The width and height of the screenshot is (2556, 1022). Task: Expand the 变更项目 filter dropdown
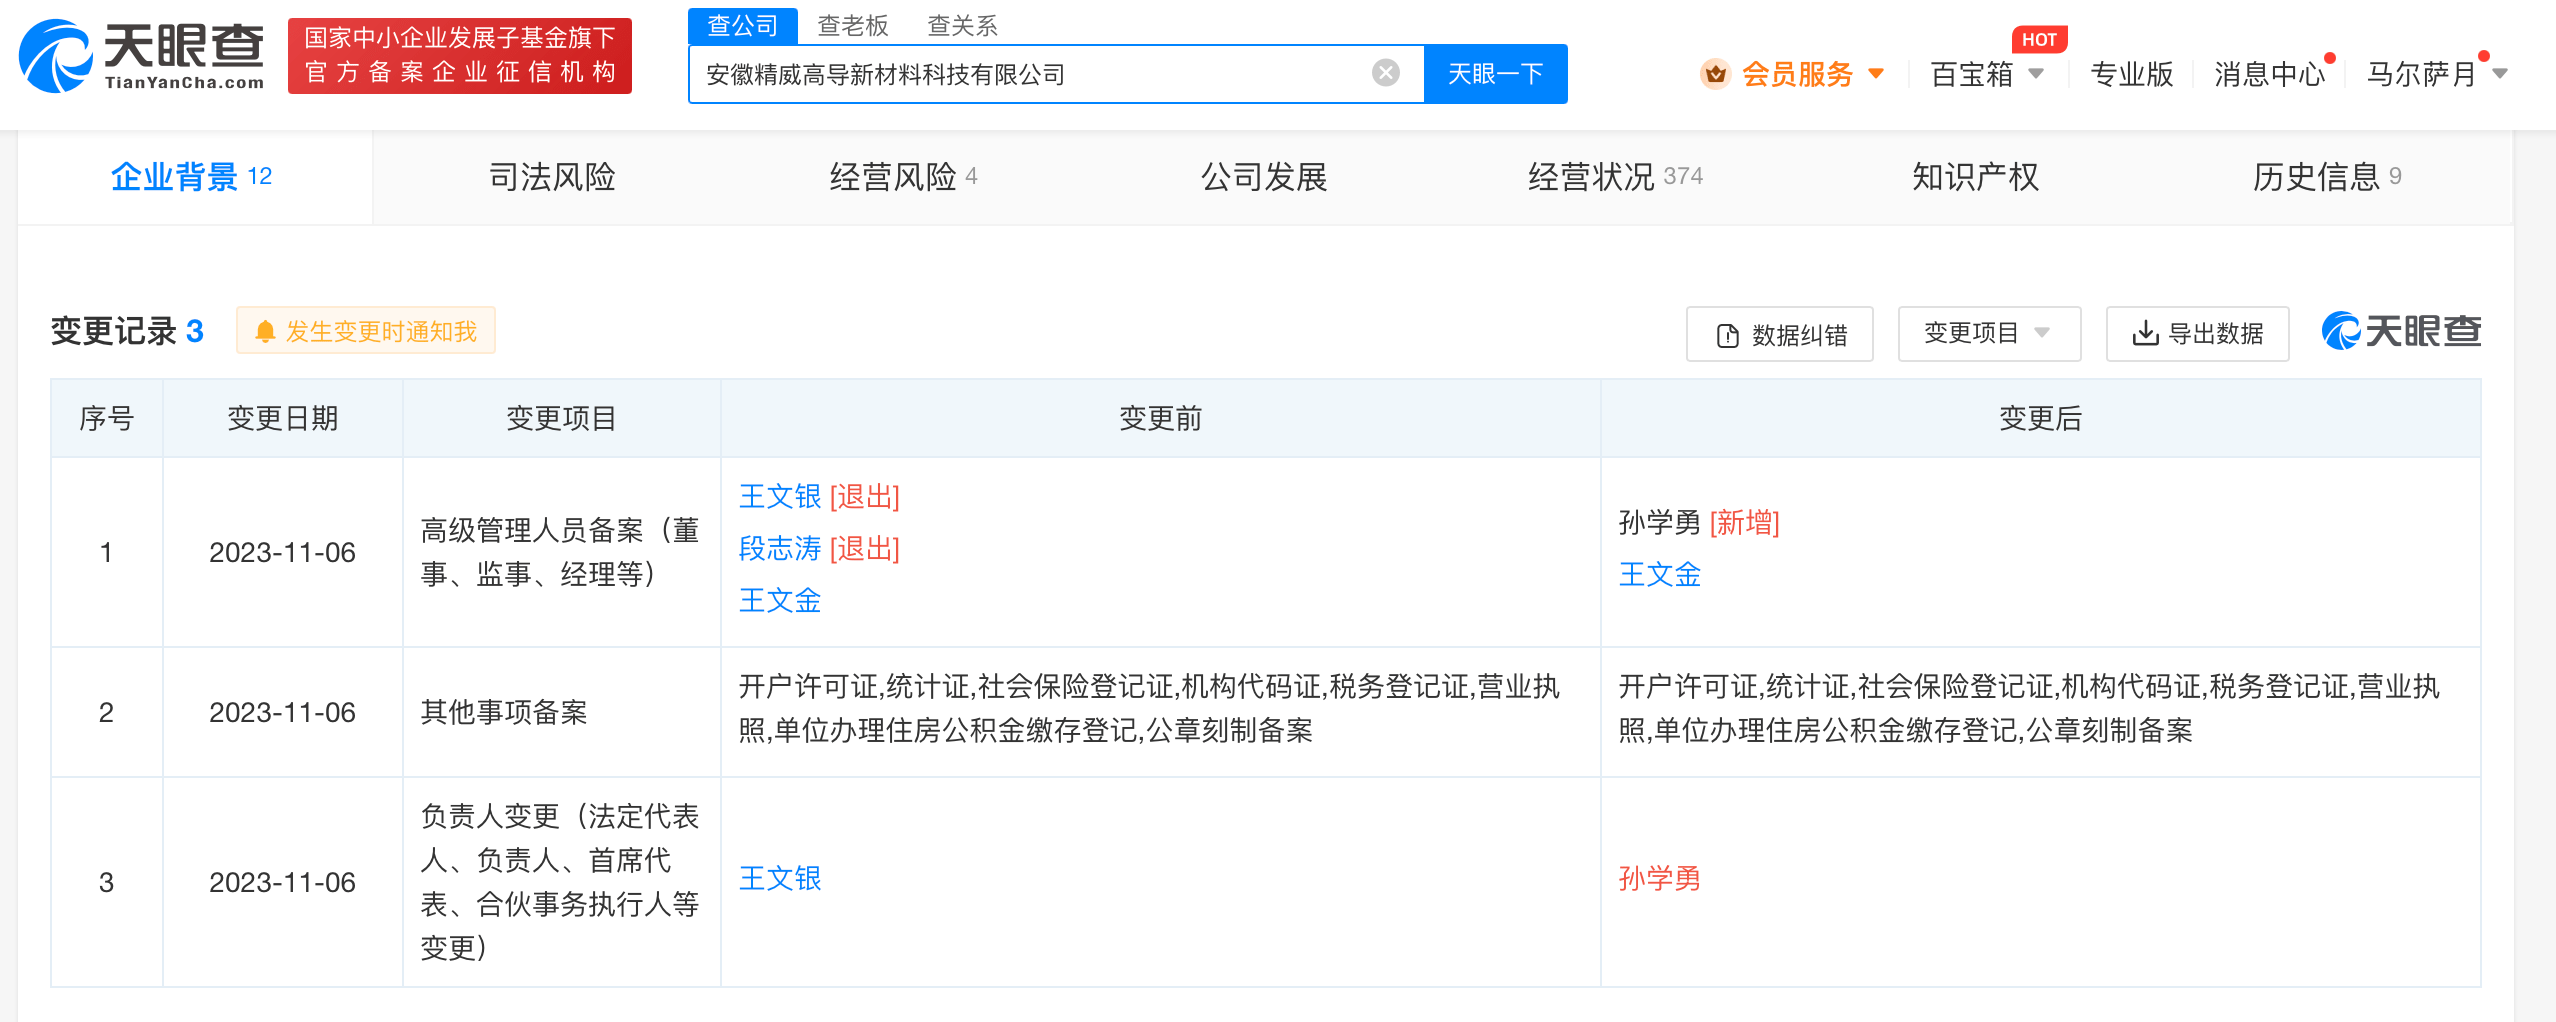[1988, 333]
